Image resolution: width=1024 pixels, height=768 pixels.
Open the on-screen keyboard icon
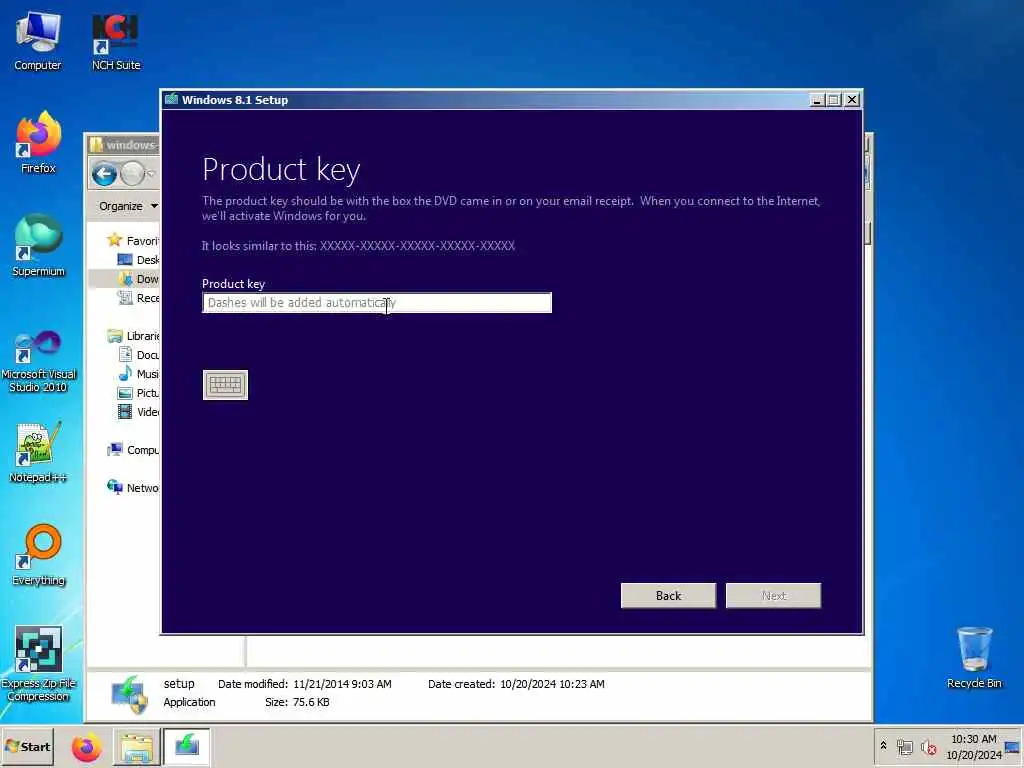click(225, 385)
